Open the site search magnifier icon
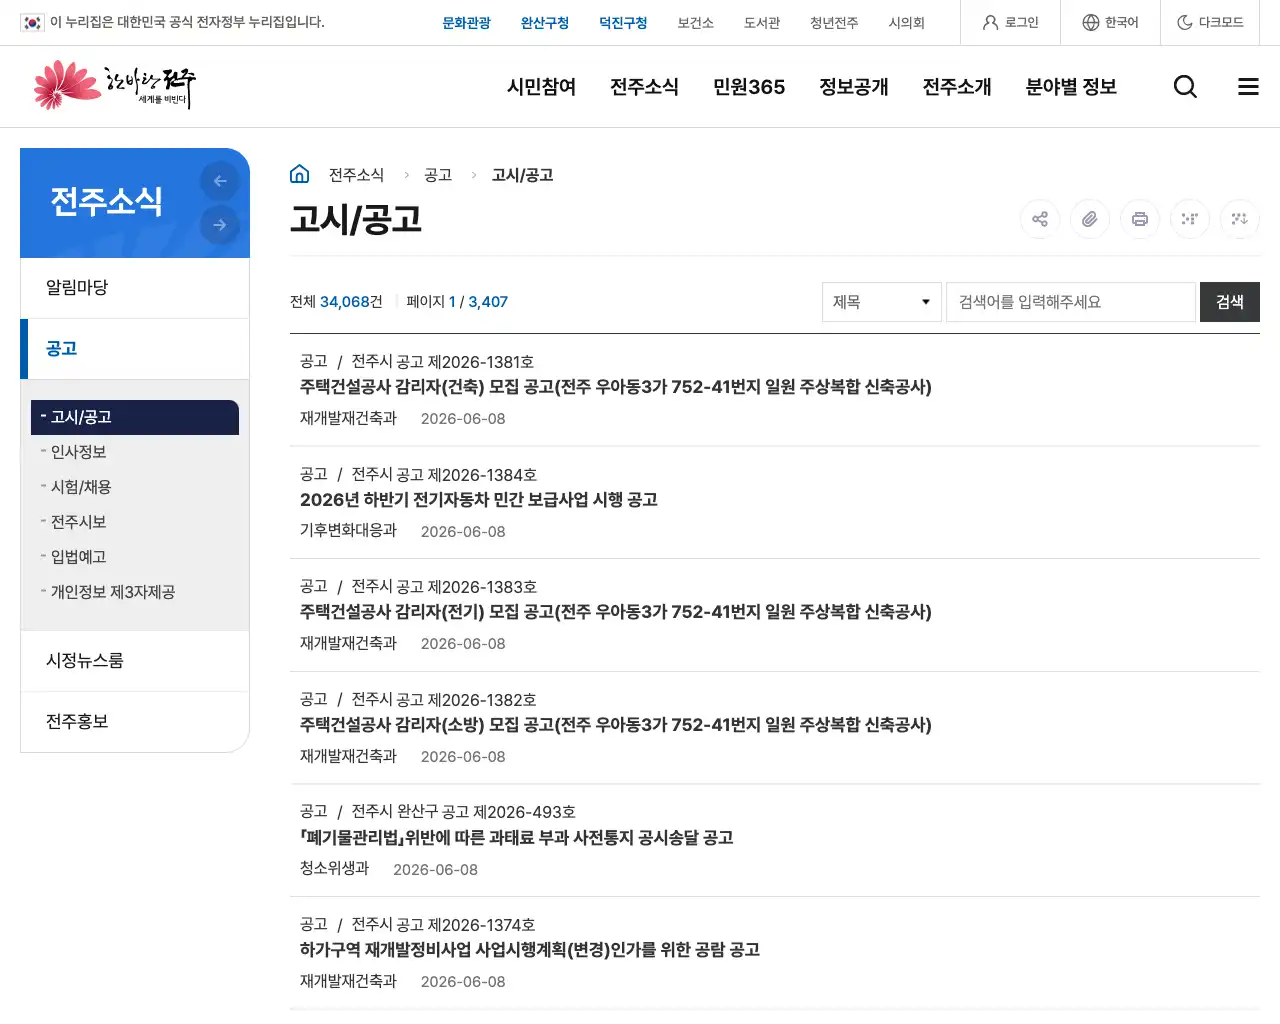This screenshot has width=1280, height=1024. coord(1185,87)
